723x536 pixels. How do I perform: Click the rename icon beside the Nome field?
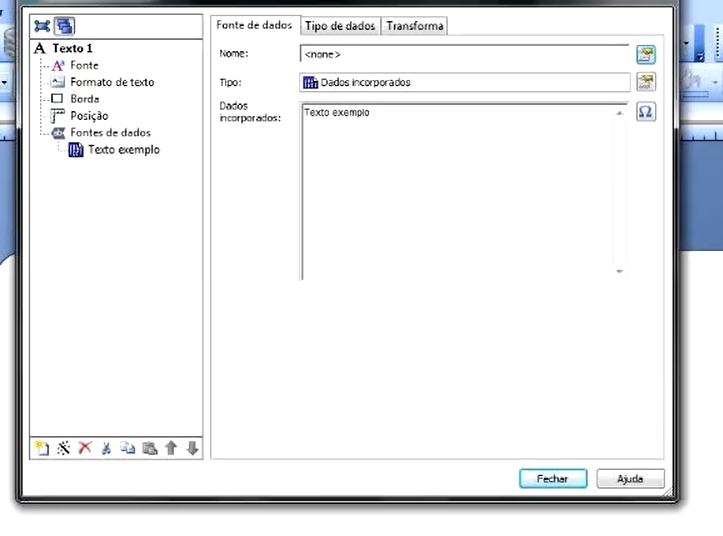tap(646, 55)
